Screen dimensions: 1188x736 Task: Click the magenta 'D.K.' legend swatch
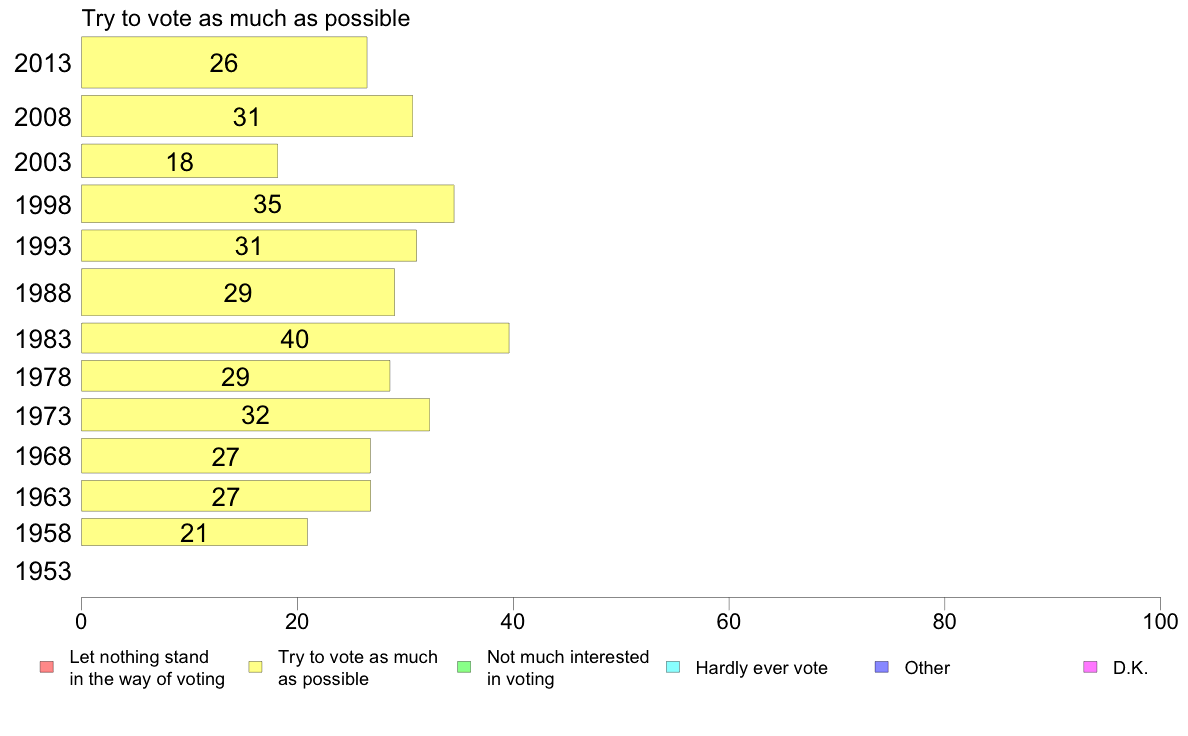(1090, 667)
